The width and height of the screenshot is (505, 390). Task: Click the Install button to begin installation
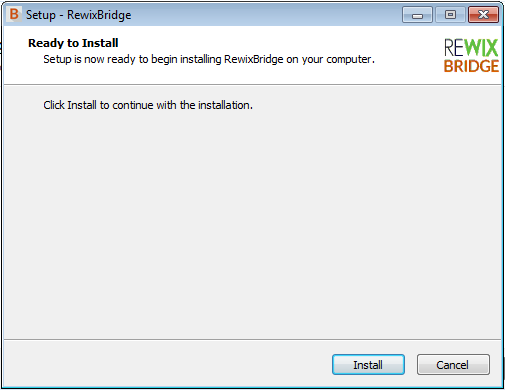(x=368, y=365)
